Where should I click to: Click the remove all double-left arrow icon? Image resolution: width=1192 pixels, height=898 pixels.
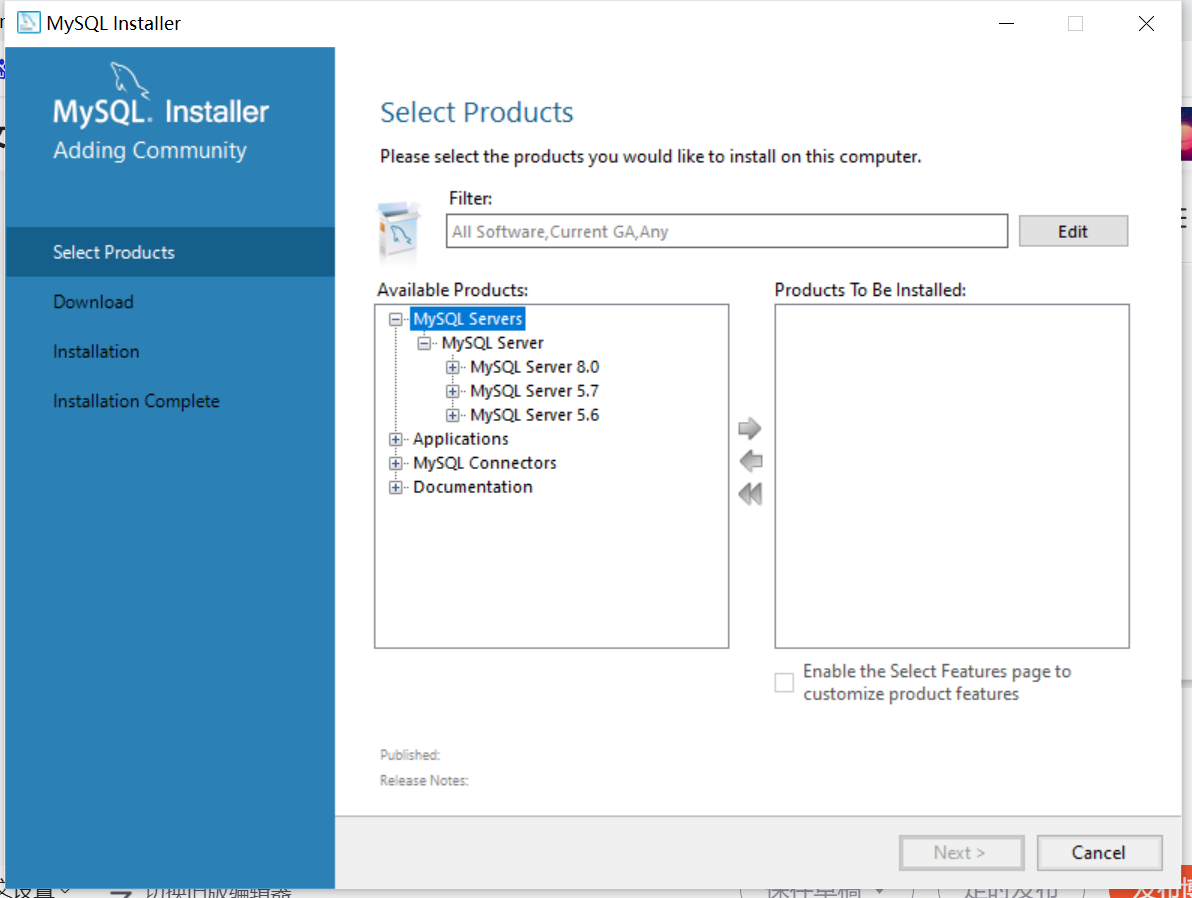click(750, 493)
